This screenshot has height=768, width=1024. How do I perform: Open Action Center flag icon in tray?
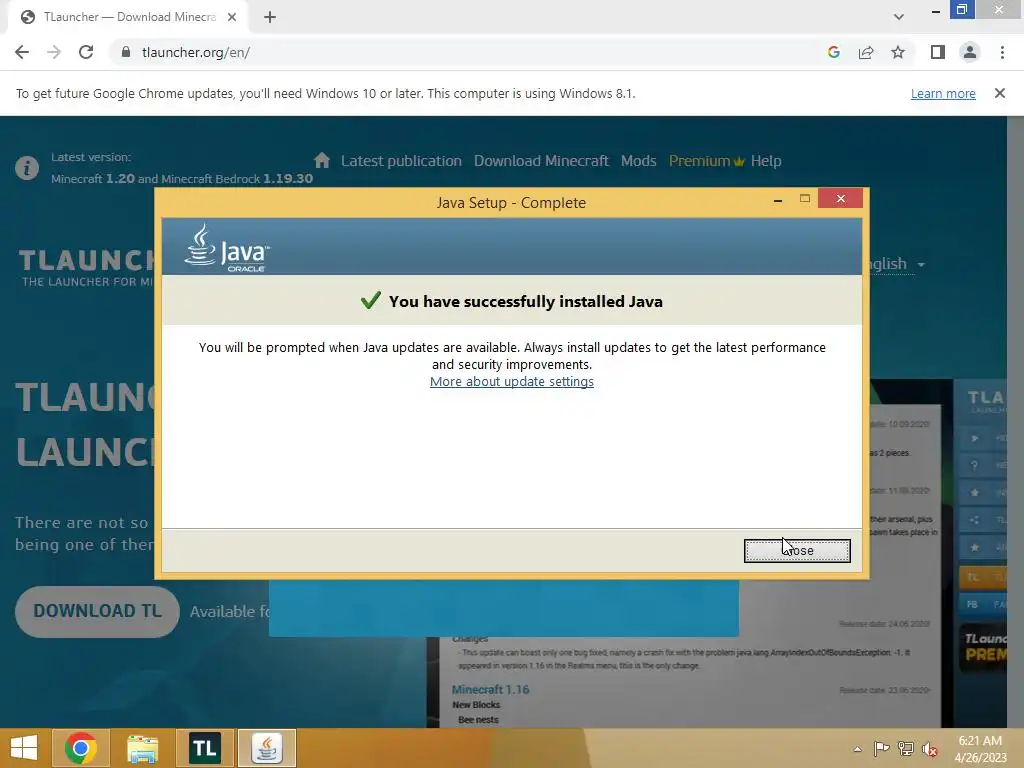tap(881, 749)
